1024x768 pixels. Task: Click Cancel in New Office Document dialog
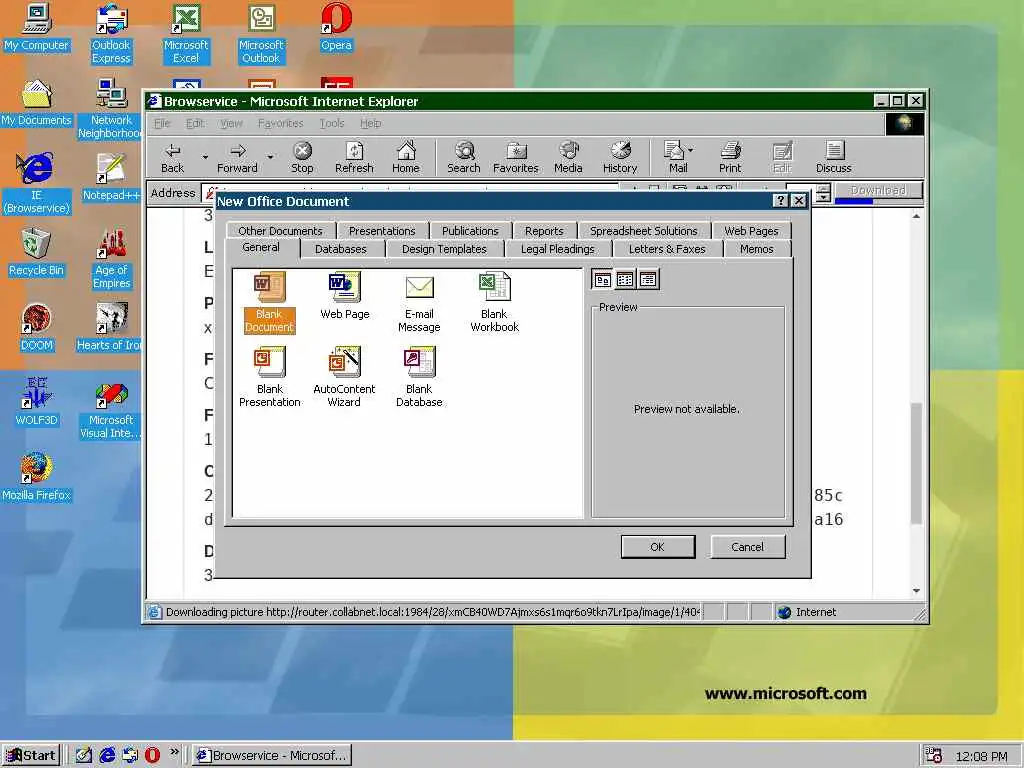(x=747, y=547)
